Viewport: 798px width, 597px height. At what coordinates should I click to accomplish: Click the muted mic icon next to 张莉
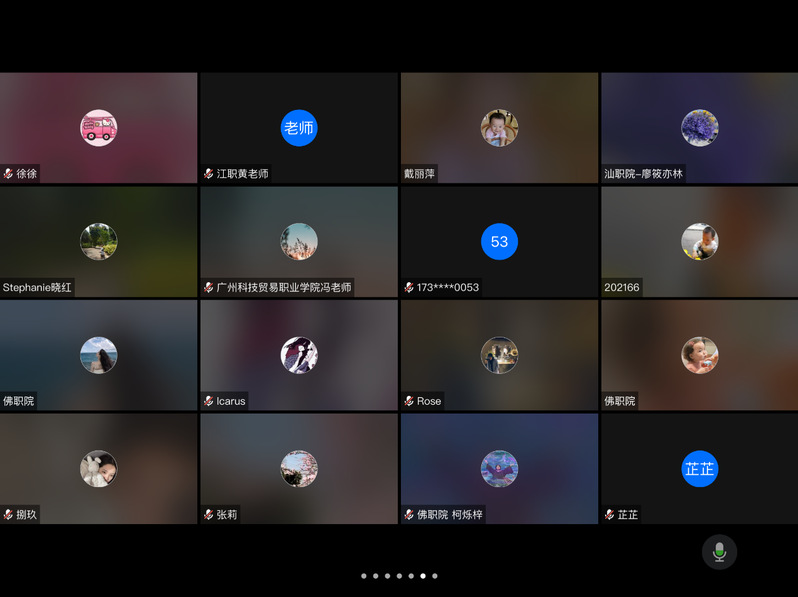208,515
